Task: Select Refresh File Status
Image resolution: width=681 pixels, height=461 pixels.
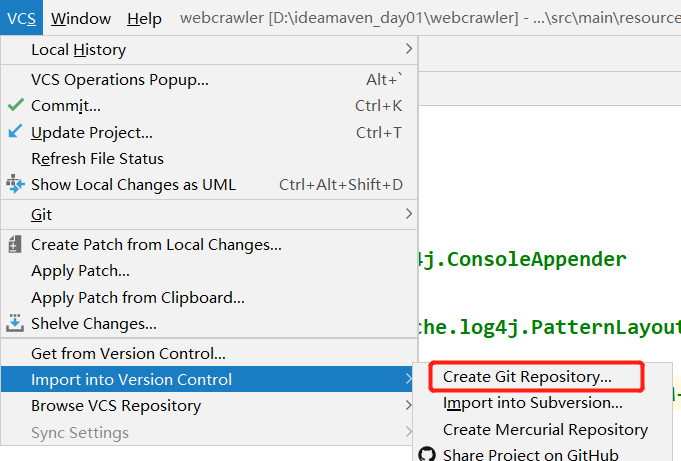Action: [x=97, y=158]
